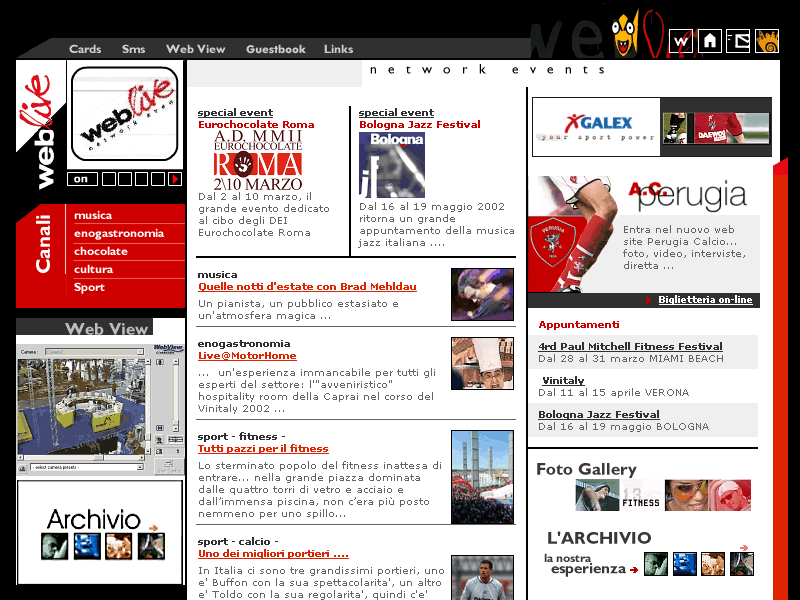Screen dimensions: 800x600
Task: Open the Cards menu item
Action: click(x=85, y=49)
